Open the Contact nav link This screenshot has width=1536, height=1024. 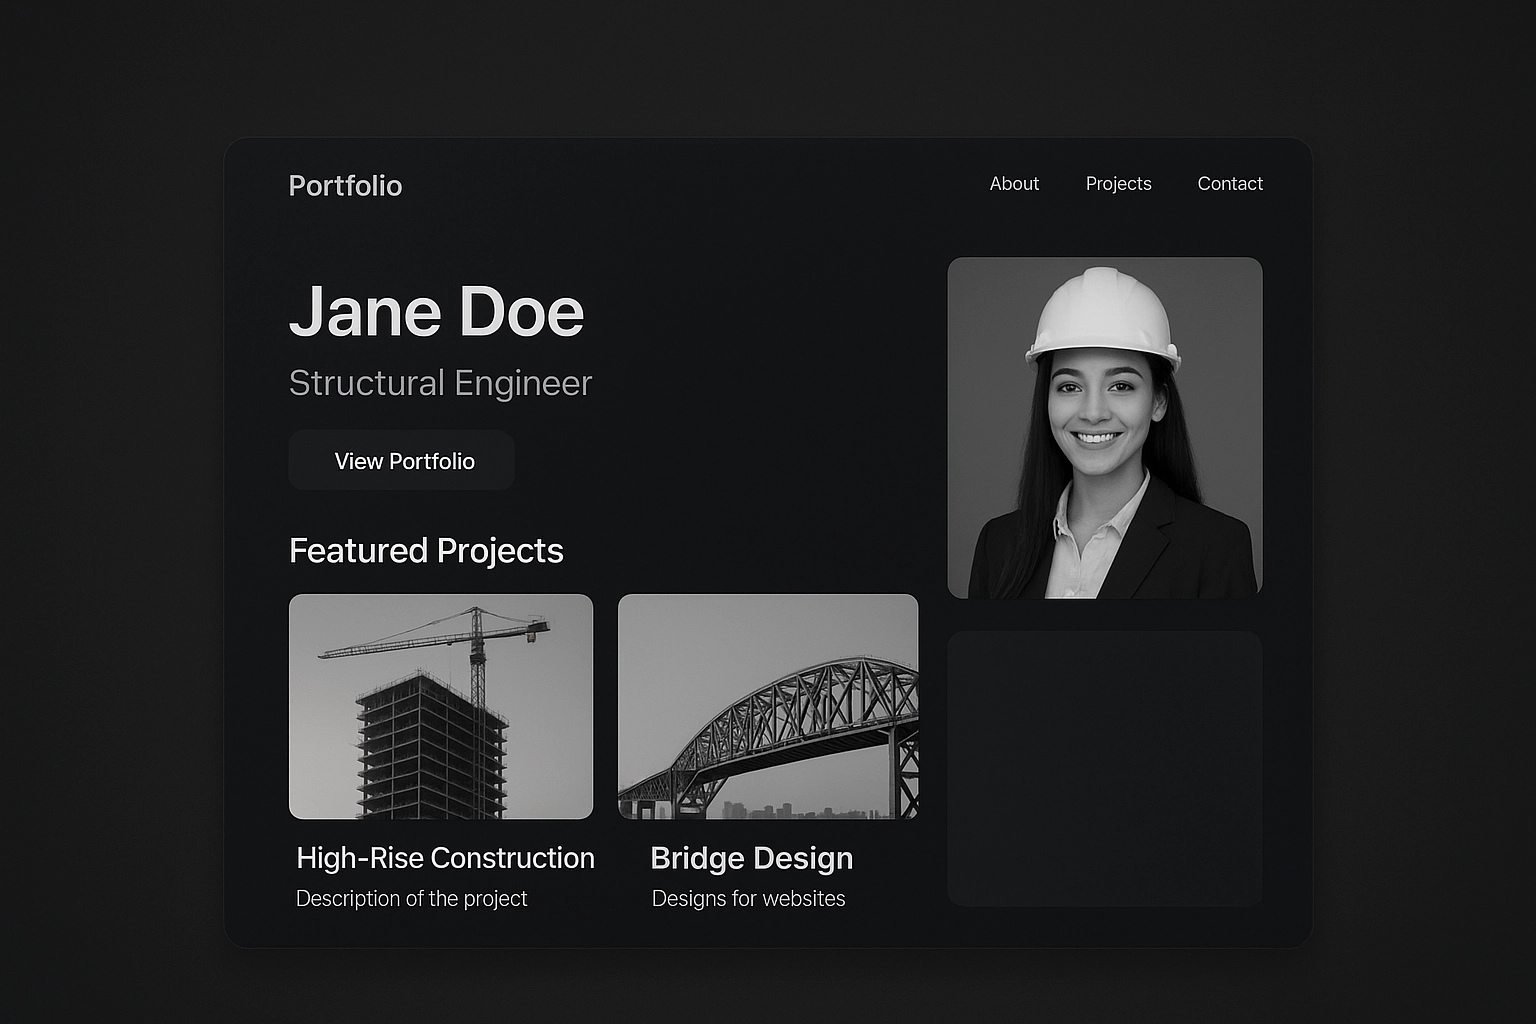(x=1230, y=184)
